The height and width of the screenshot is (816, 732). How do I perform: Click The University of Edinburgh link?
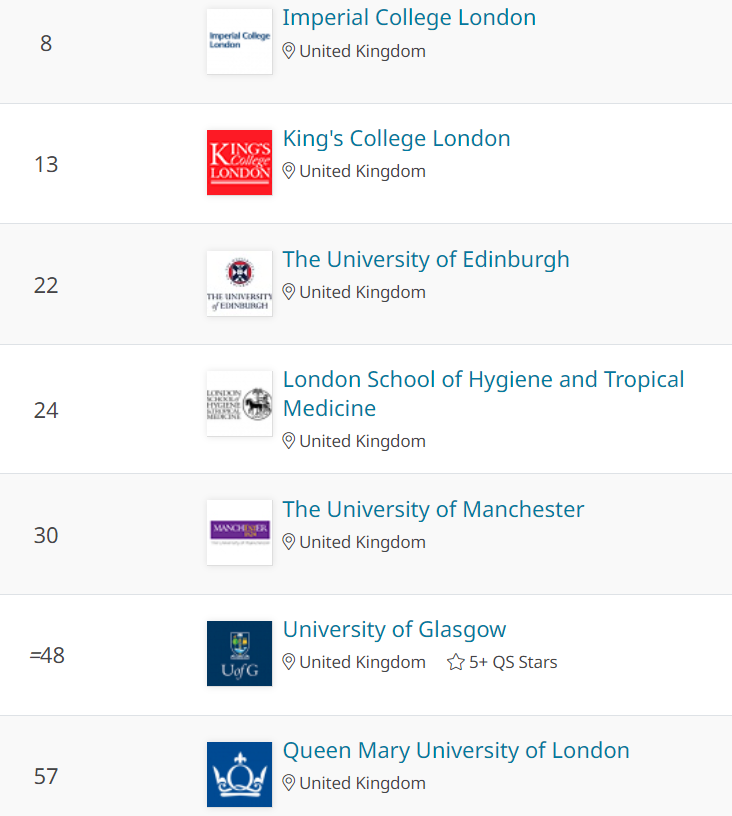tap(426, 260)
